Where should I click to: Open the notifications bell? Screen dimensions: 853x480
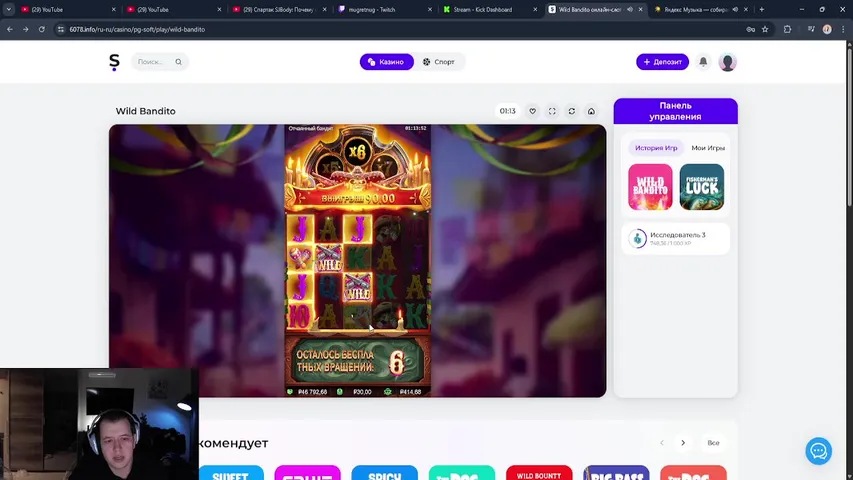[x=703, y=62]
